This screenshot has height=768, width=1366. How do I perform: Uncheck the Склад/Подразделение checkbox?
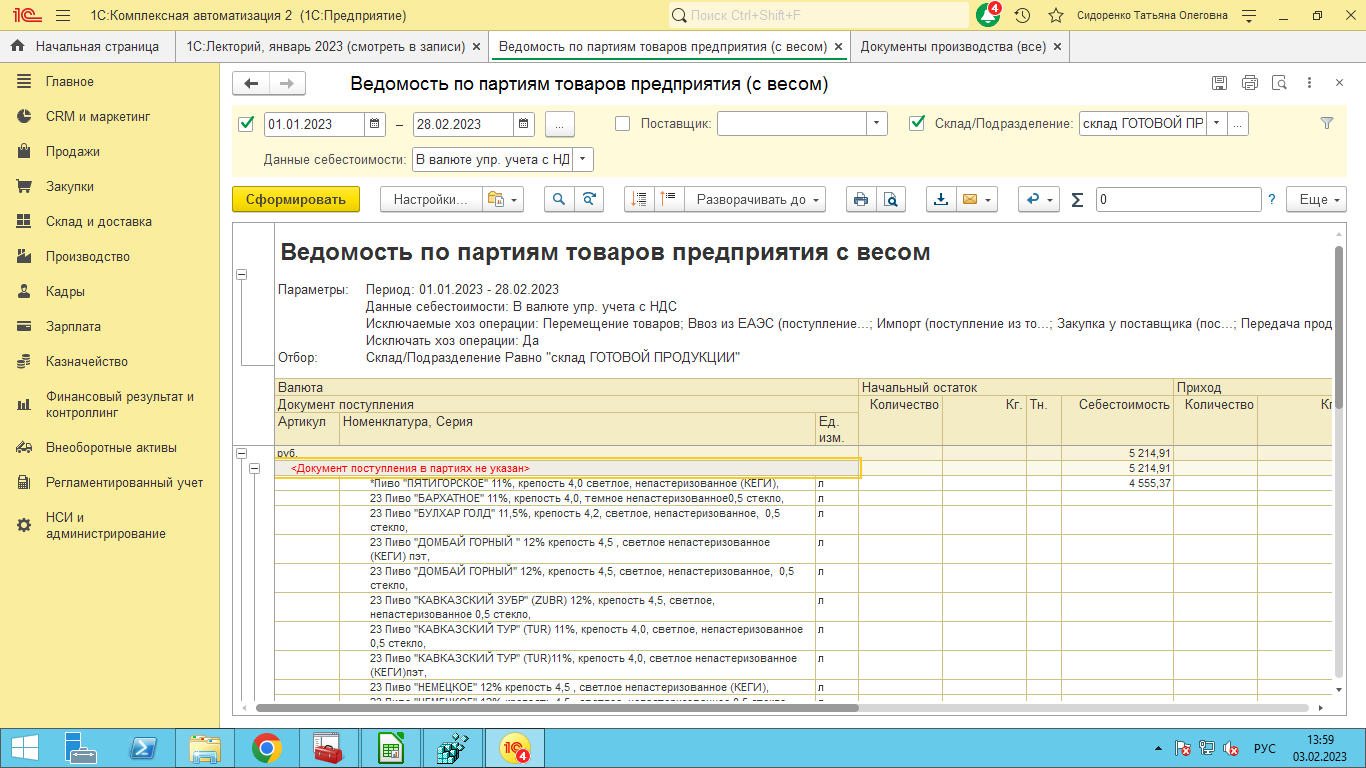(916, 124)
